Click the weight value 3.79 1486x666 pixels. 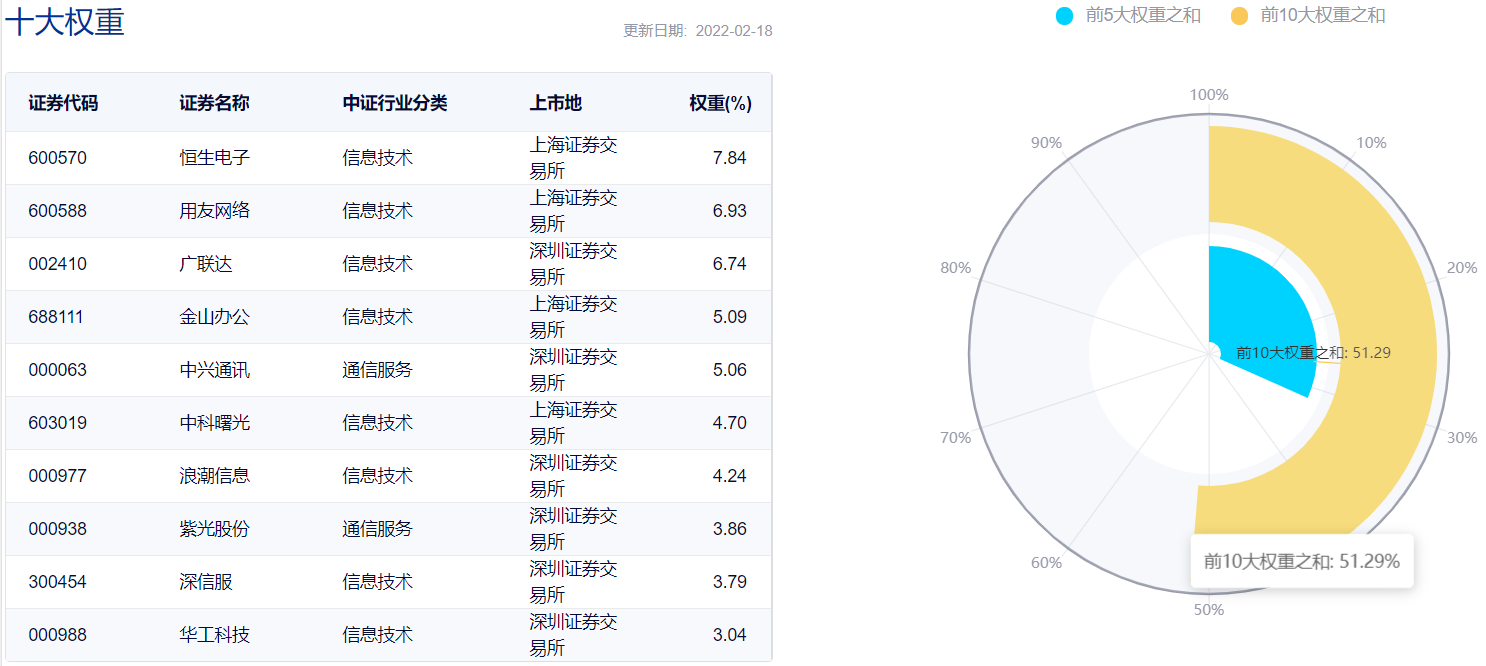coord(729,582)
